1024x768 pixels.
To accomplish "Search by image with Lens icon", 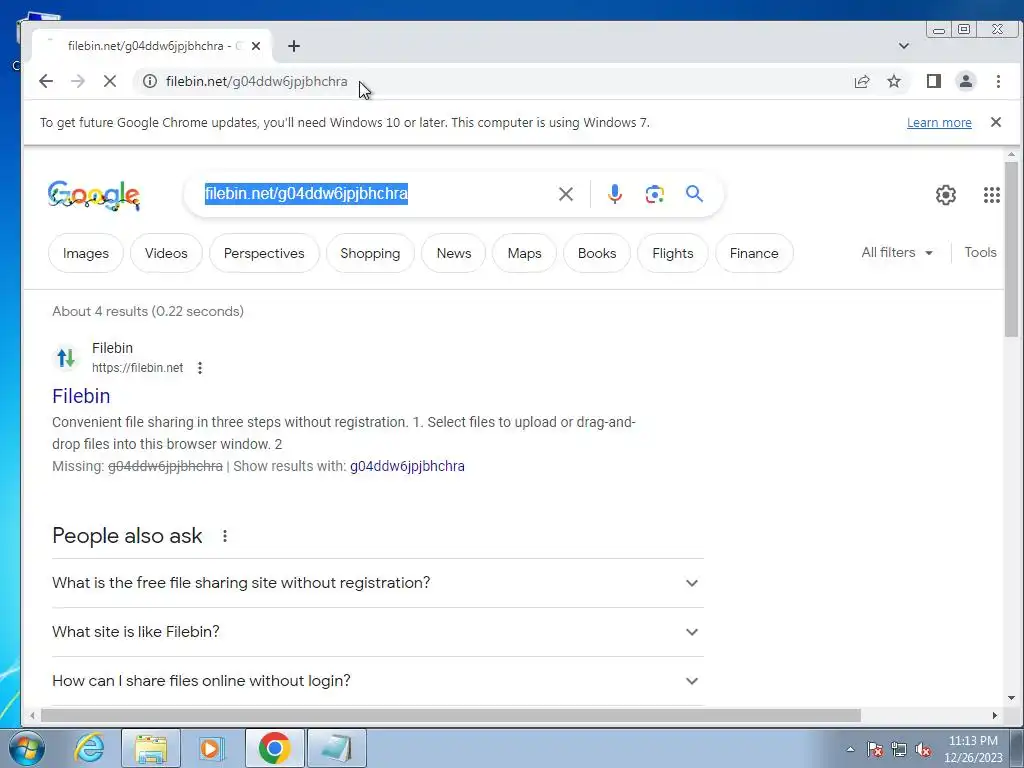I will pyautogui.click(x=654, y=194).
